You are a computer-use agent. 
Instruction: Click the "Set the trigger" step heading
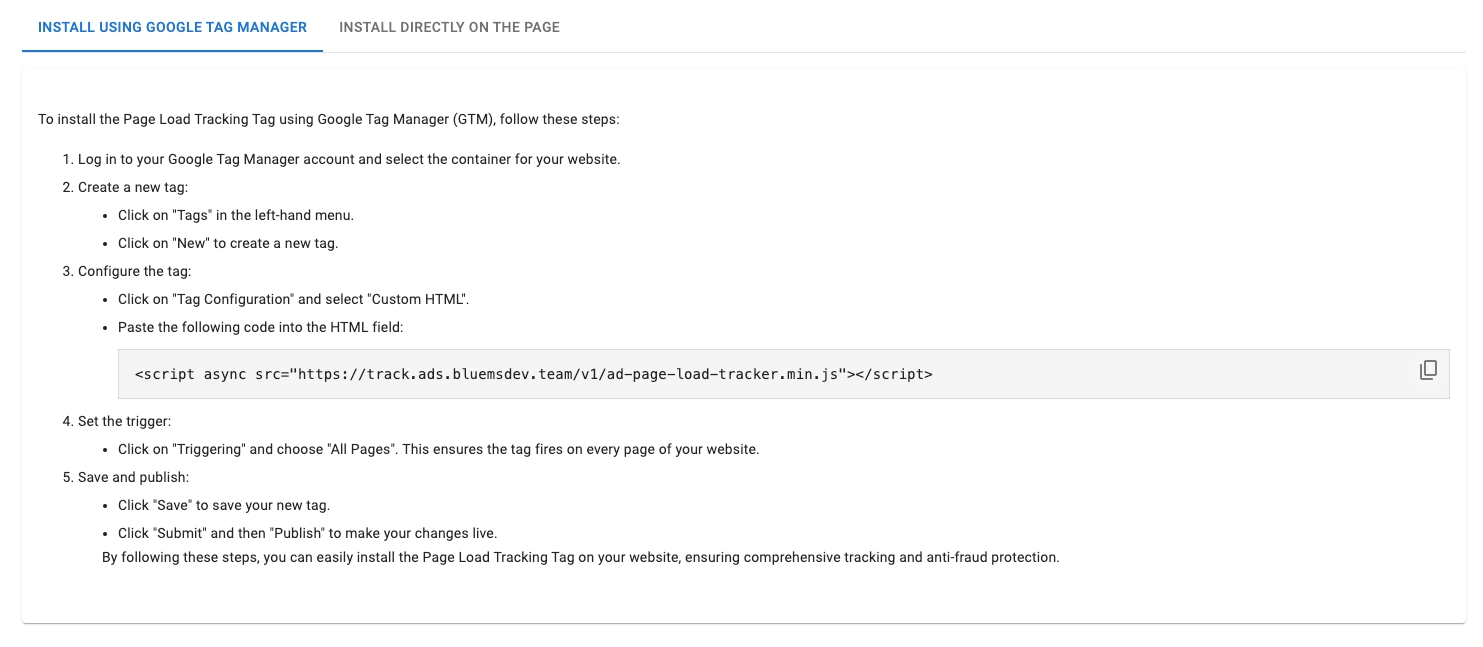124,421
